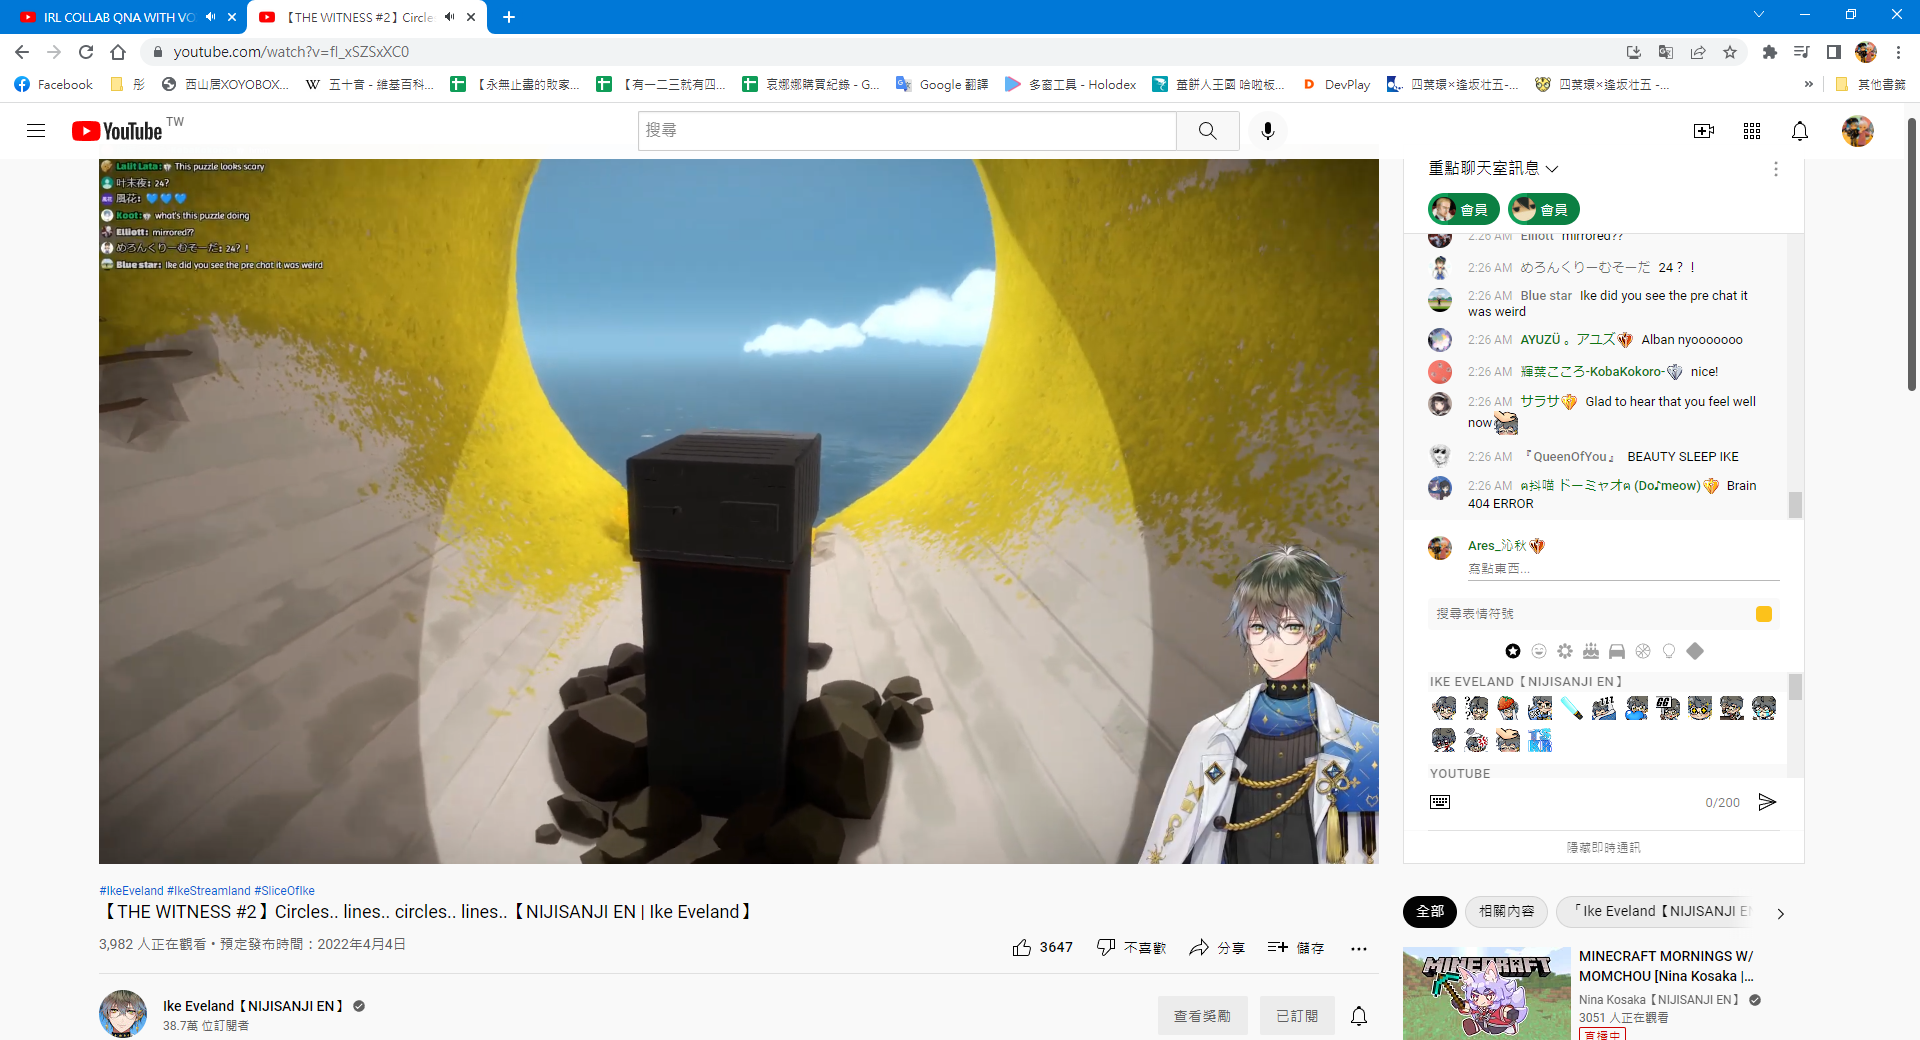Insert the strawberry Ike emote
The image size is (1920, 1040).
1508,708
